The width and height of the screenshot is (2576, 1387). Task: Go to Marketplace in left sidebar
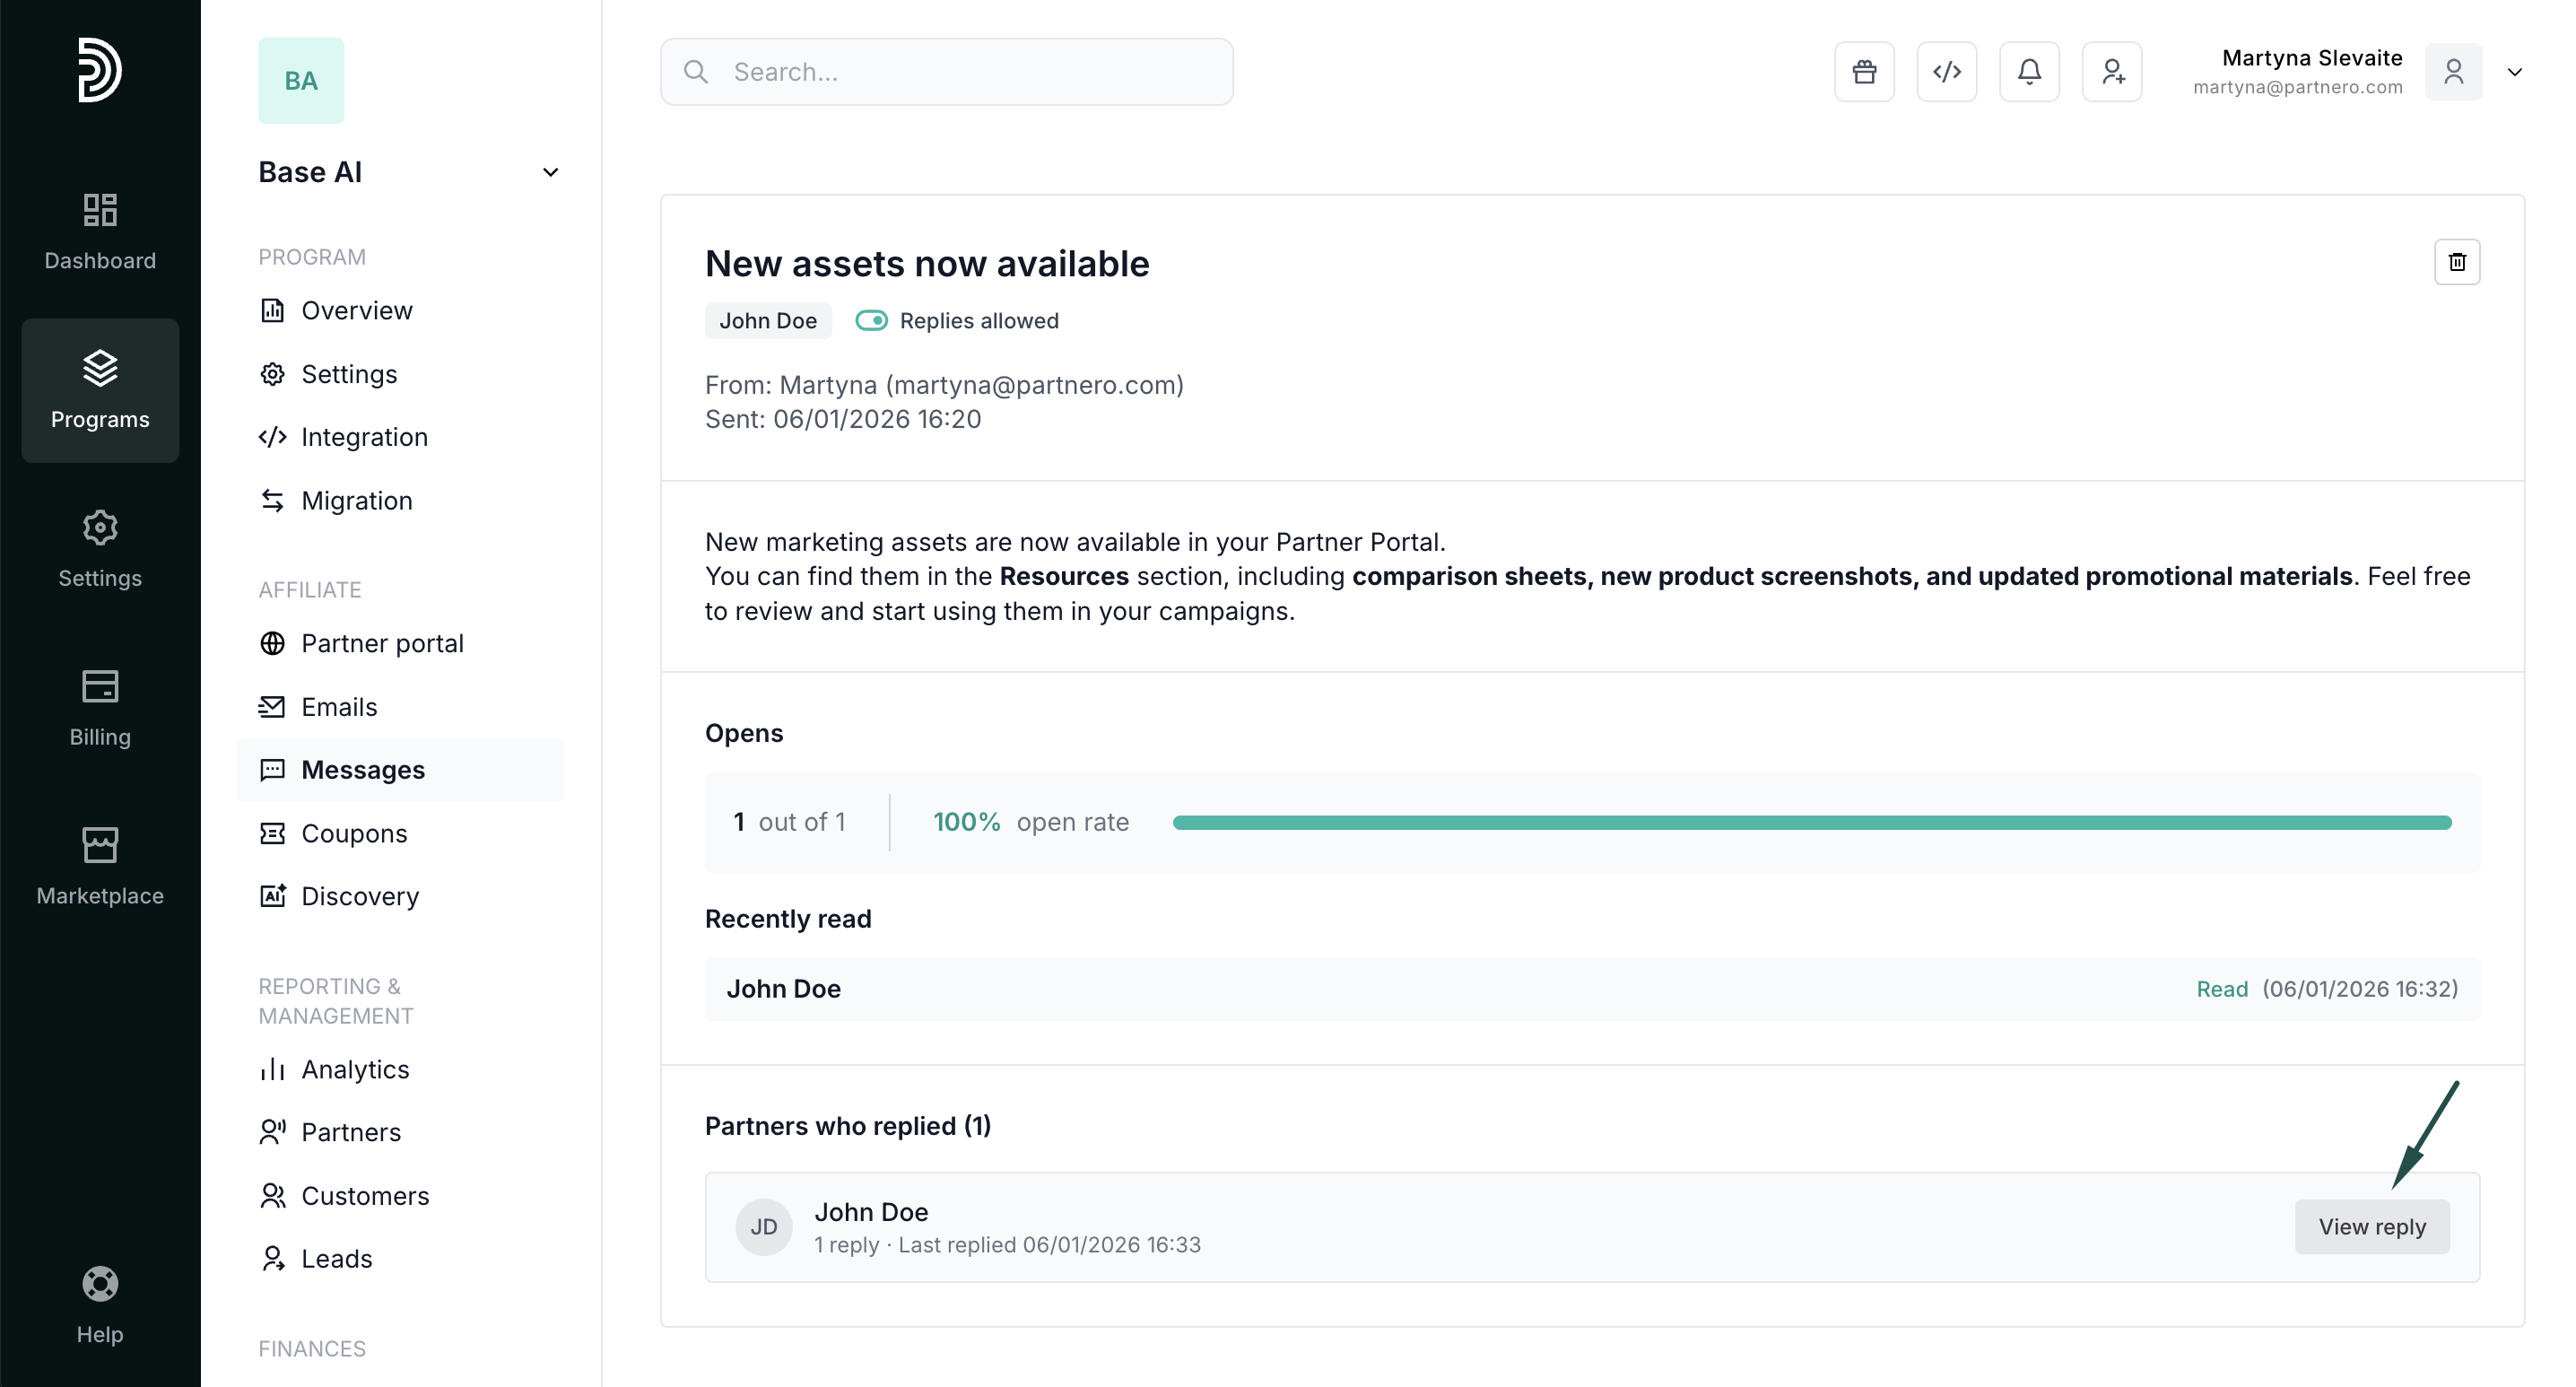pyautogui.click(x=100, y=866)
